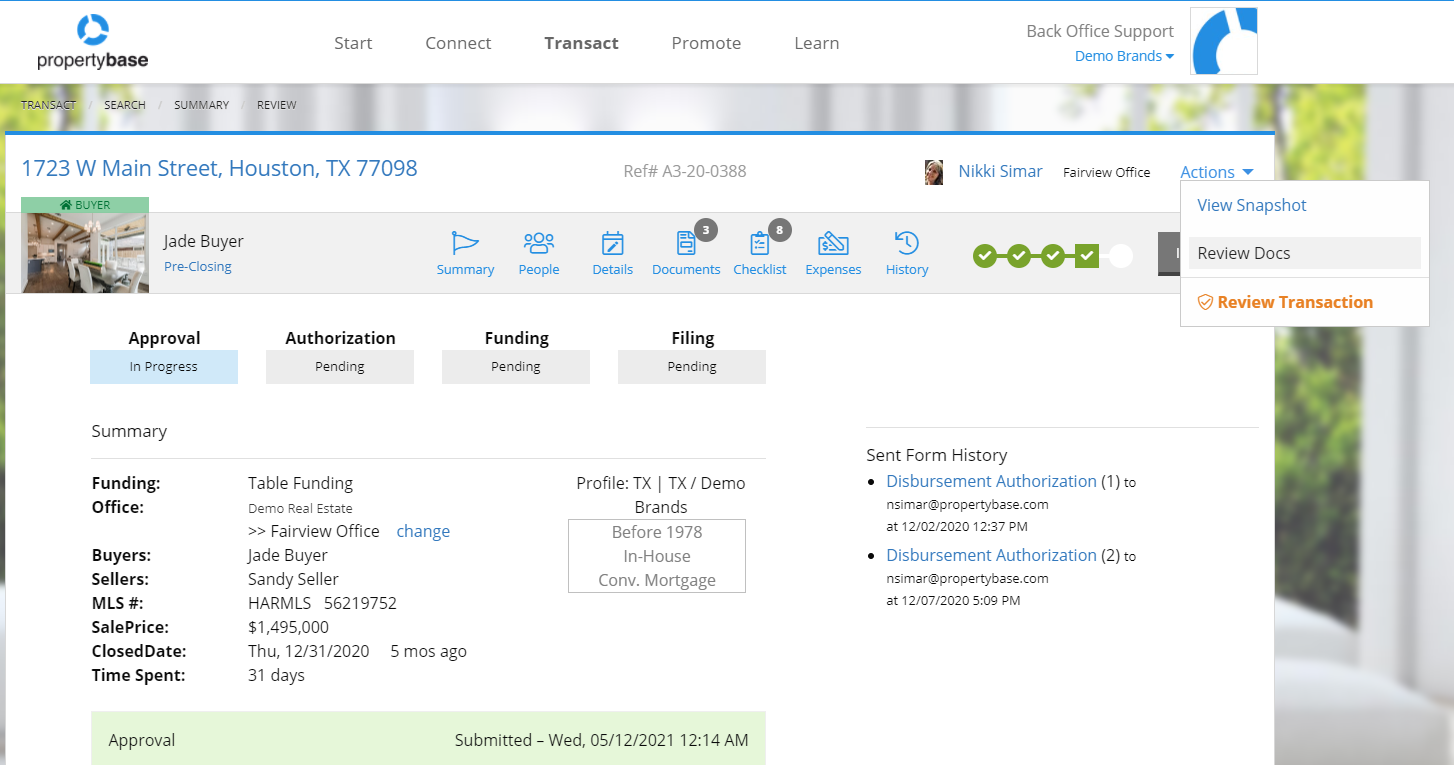Choose View Snapshot from the Actions menu
Viewport: 1454px width, 765px height.
click(x=1251, y=204)
